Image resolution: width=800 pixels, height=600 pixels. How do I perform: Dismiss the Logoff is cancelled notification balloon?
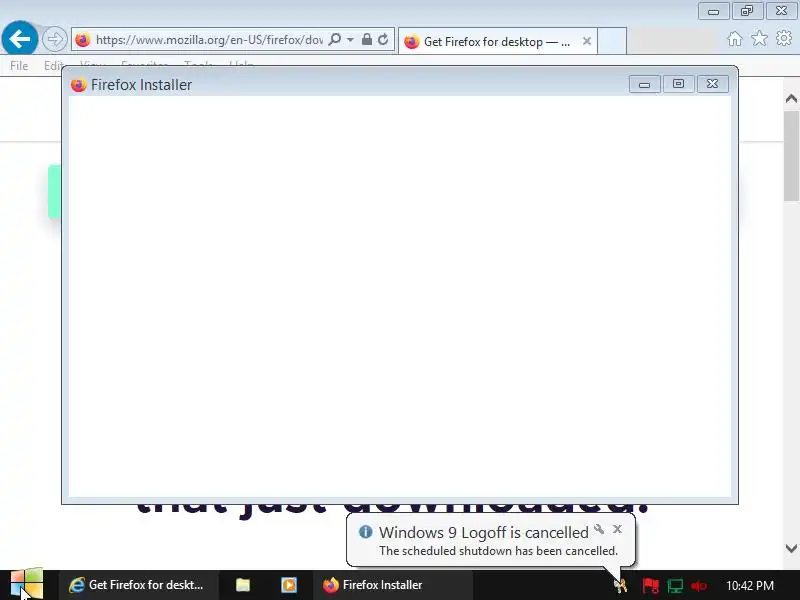point(617,529)
